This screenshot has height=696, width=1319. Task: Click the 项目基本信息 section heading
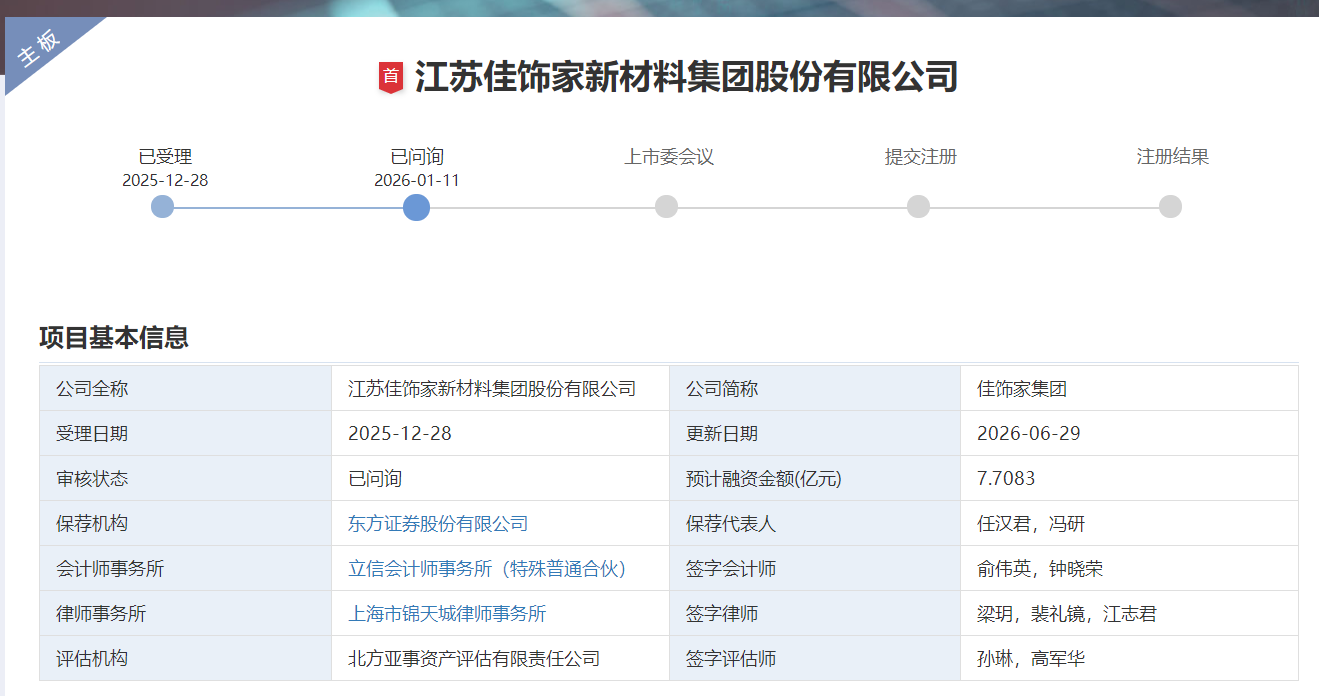point(114,338)
